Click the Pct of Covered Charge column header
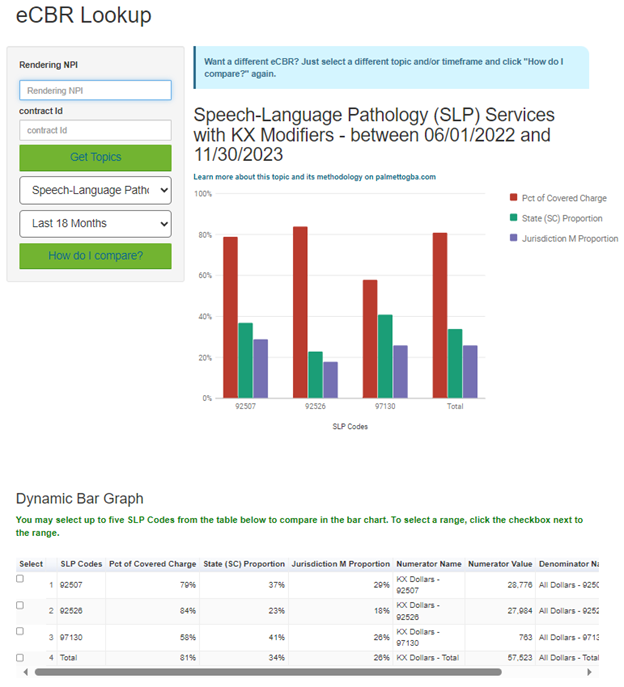The height and width of the screenshot is (687, 624). tap(152, 564)
